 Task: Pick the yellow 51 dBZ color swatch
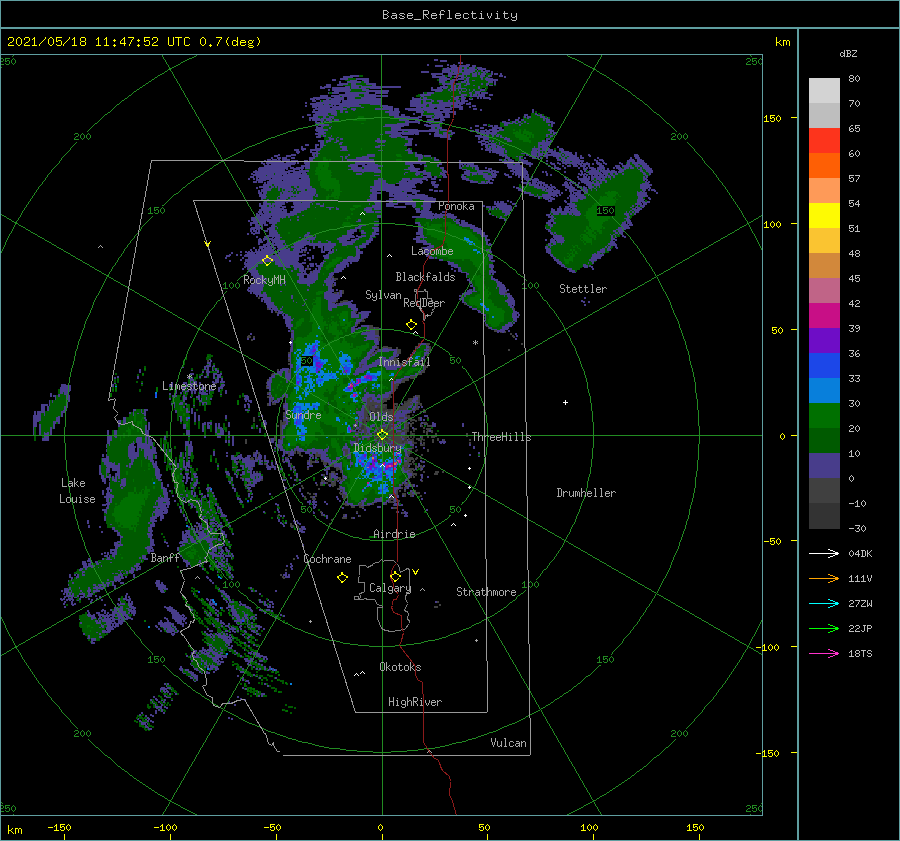(x=824, y=216)
